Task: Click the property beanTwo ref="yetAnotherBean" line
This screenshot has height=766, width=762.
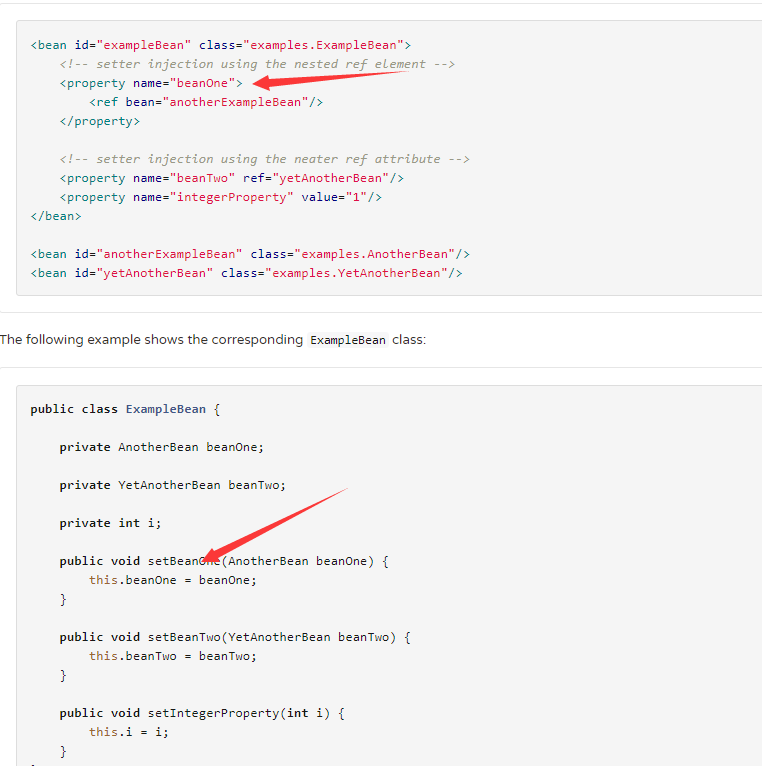Action: pos(232,178)
